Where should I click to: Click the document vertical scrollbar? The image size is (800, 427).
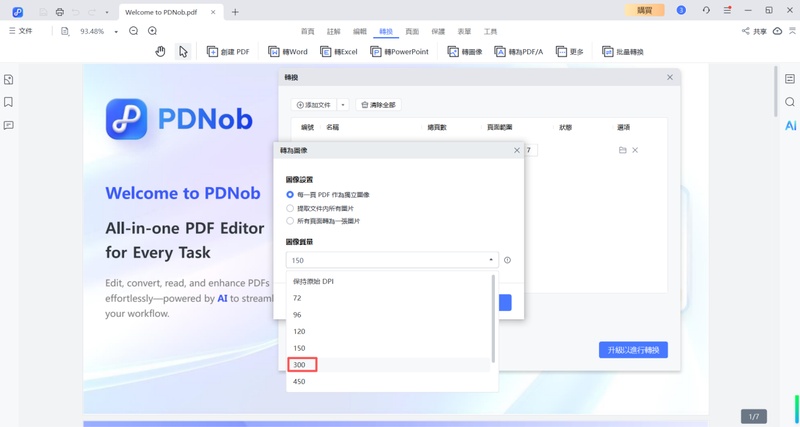[x=776, y=92]
